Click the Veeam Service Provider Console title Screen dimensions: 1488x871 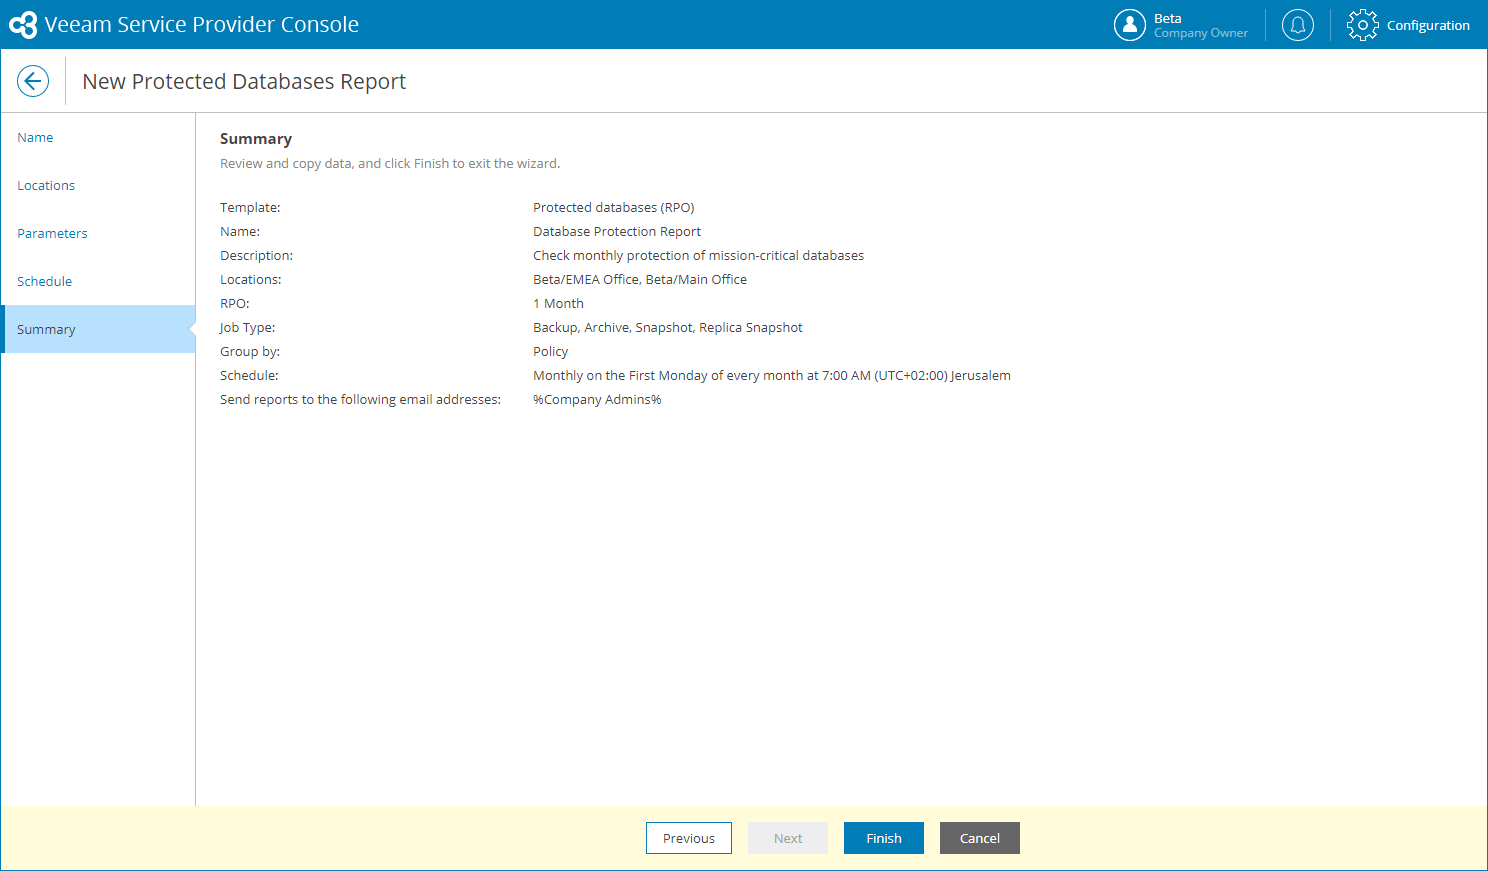point(202,25)
